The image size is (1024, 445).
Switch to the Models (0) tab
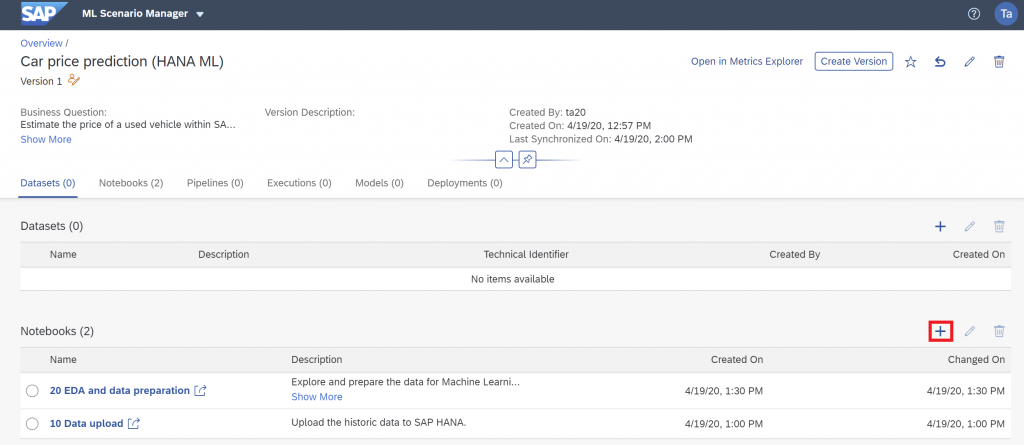pos(379,183)
